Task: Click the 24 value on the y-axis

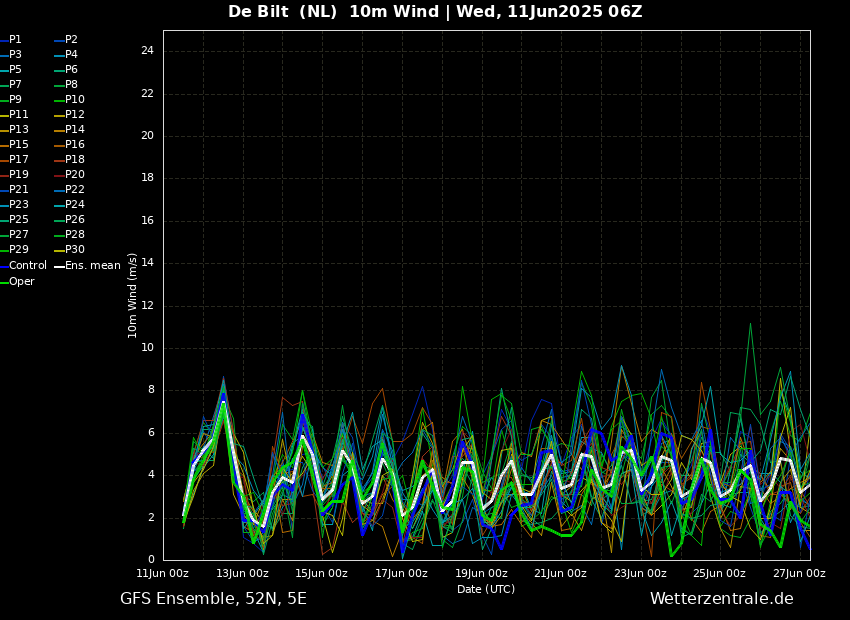Action: pyautogui.click(x=147, y=51)
